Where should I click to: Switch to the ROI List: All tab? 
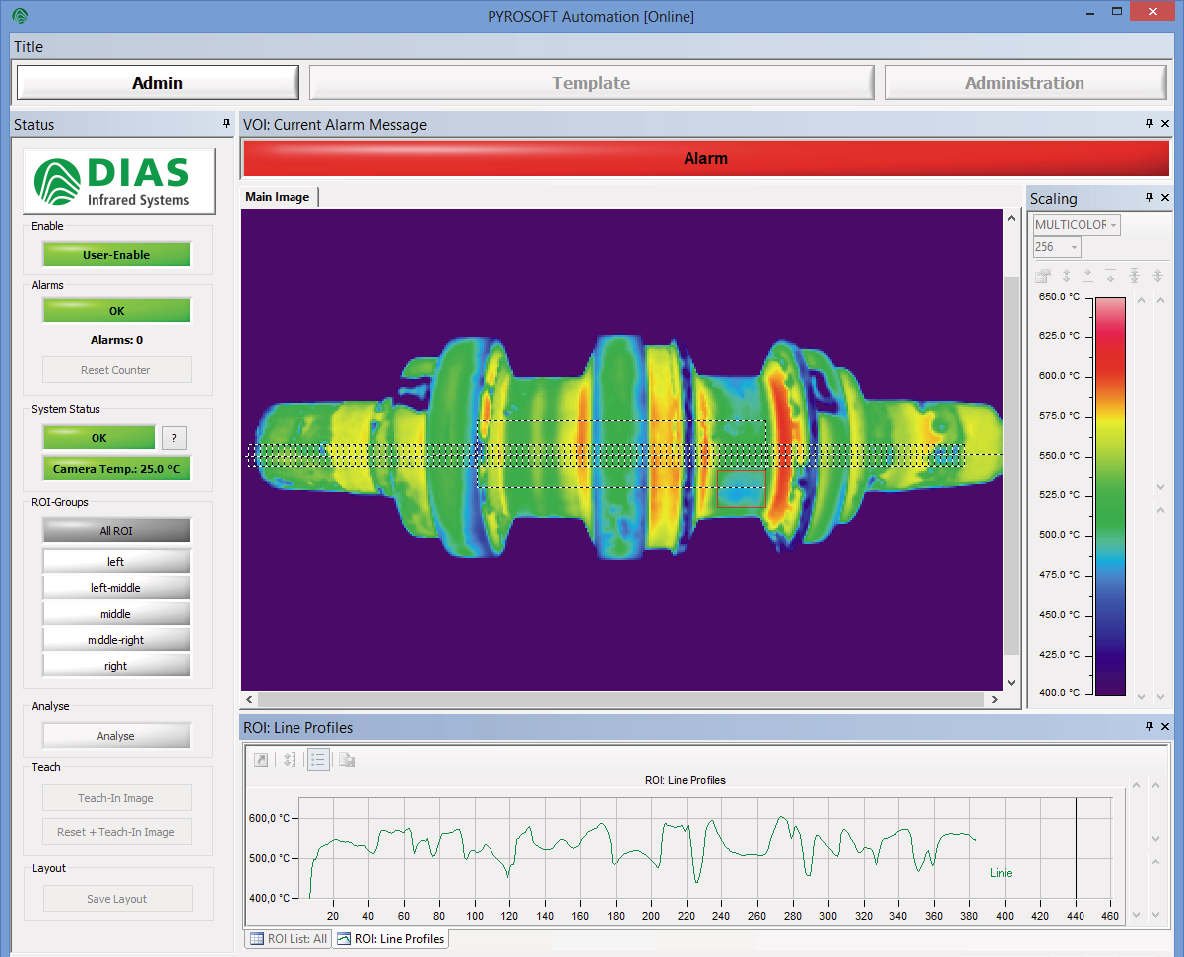pyautogui.click(x=288, y=939)
